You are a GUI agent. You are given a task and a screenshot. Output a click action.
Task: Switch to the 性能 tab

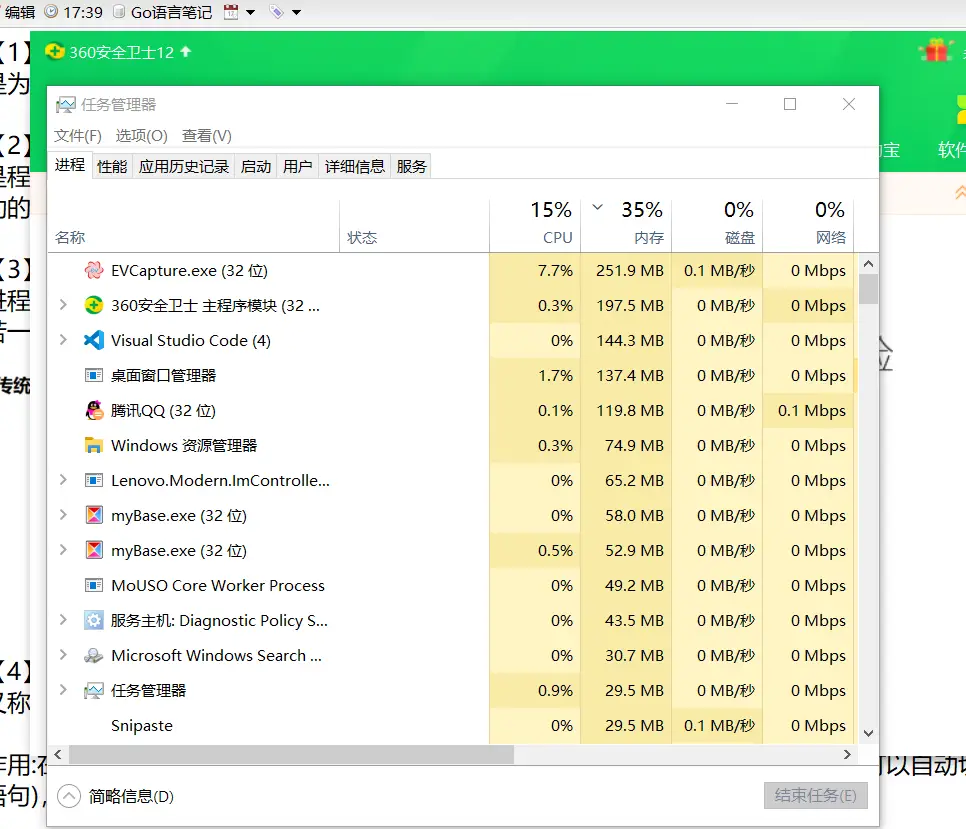[x=112, y=167]
